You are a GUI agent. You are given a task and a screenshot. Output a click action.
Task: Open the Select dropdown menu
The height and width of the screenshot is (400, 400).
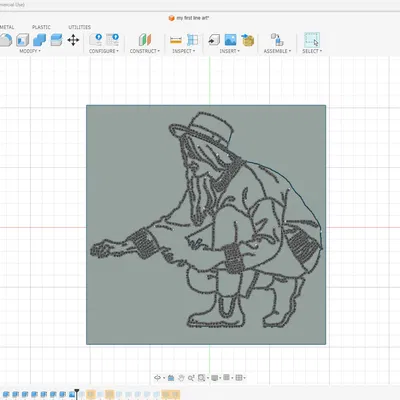tap(312, 51)
